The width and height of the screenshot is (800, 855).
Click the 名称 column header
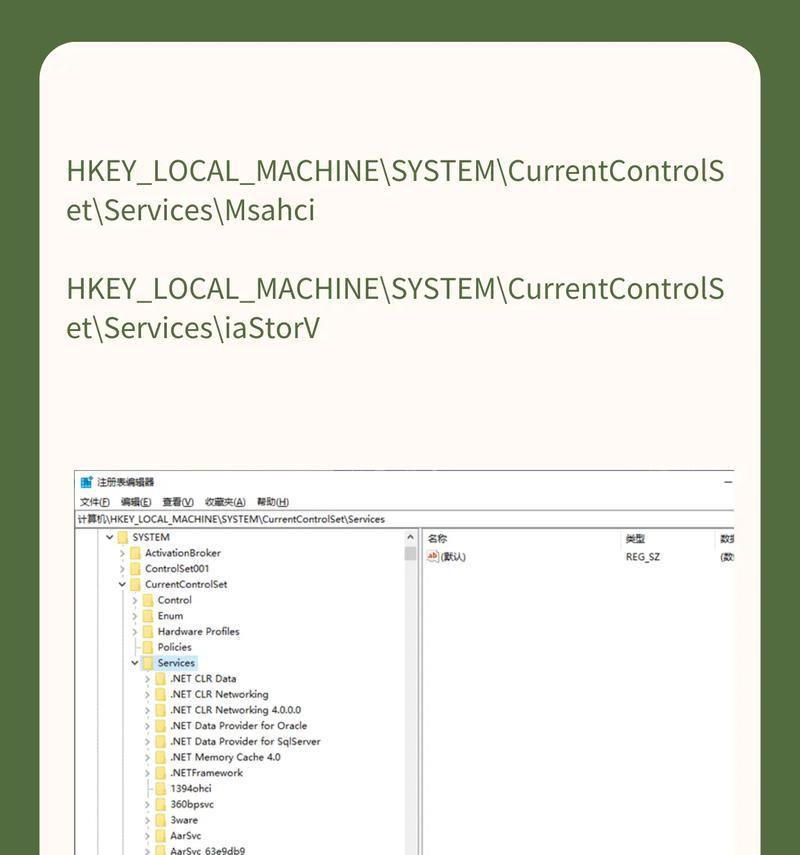pyautogui.click(x=437, y=538)
